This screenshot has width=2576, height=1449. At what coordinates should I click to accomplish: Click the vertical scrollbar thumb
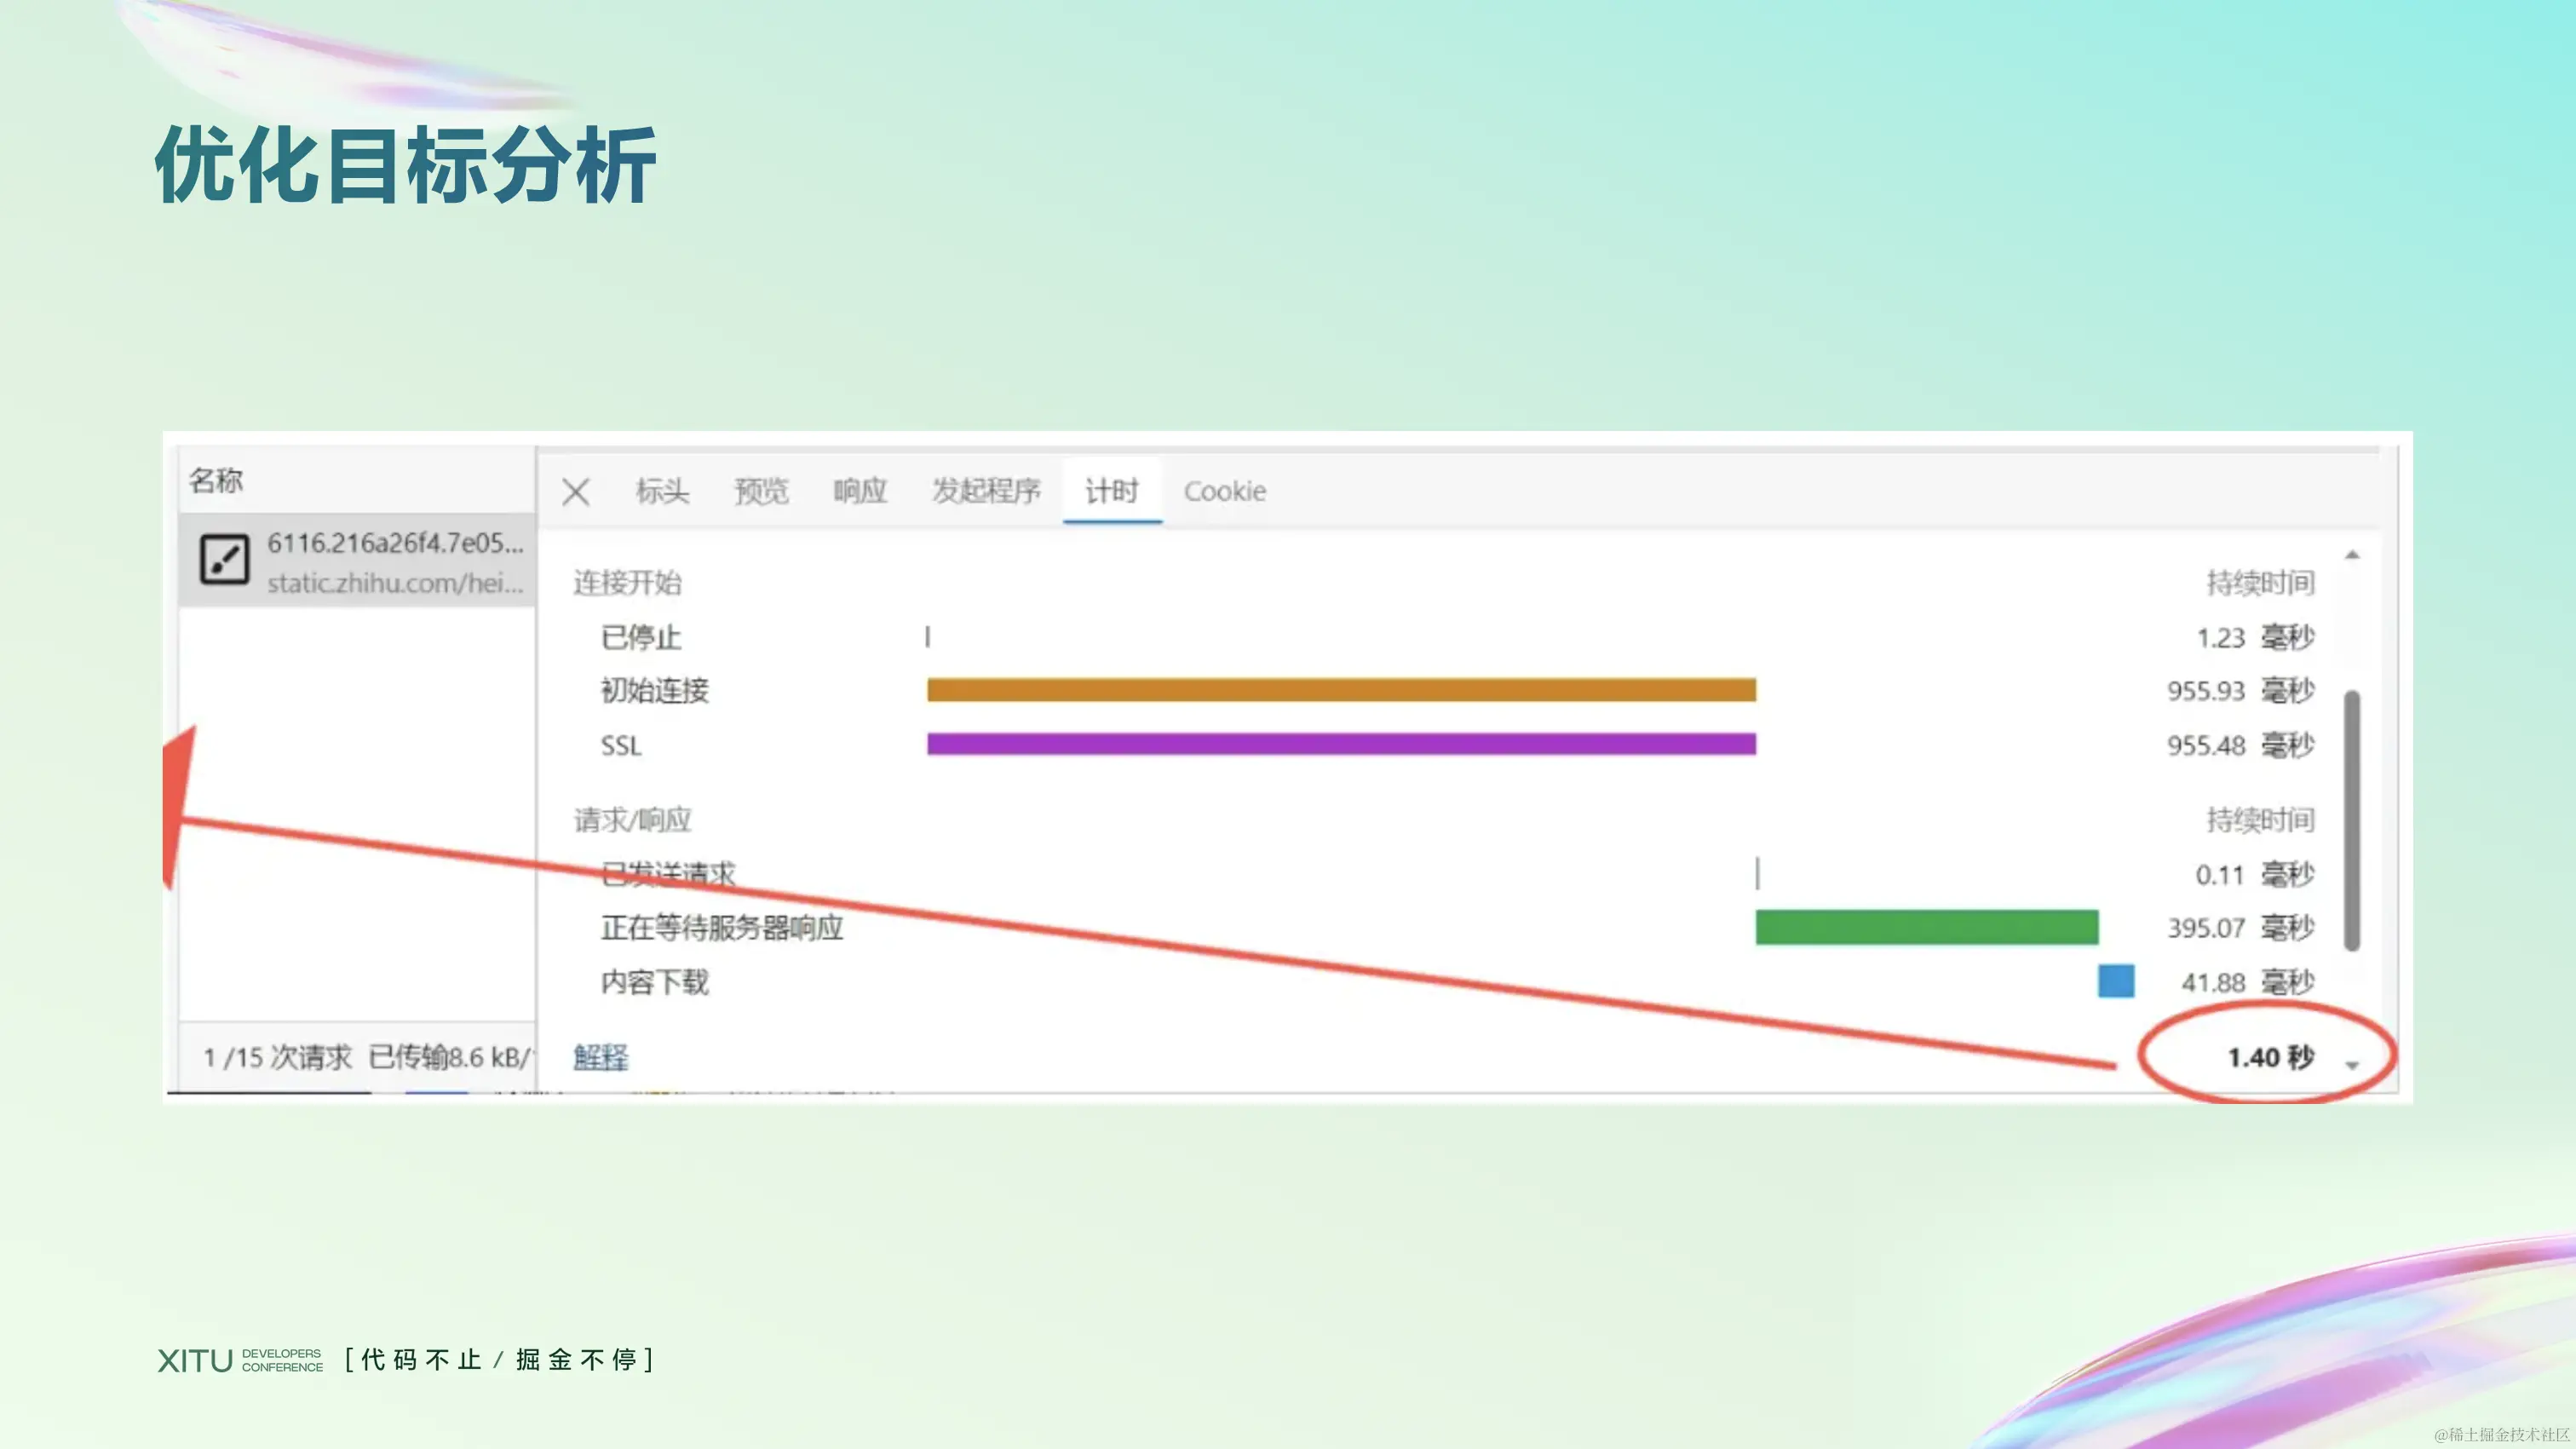point(2352,820)
